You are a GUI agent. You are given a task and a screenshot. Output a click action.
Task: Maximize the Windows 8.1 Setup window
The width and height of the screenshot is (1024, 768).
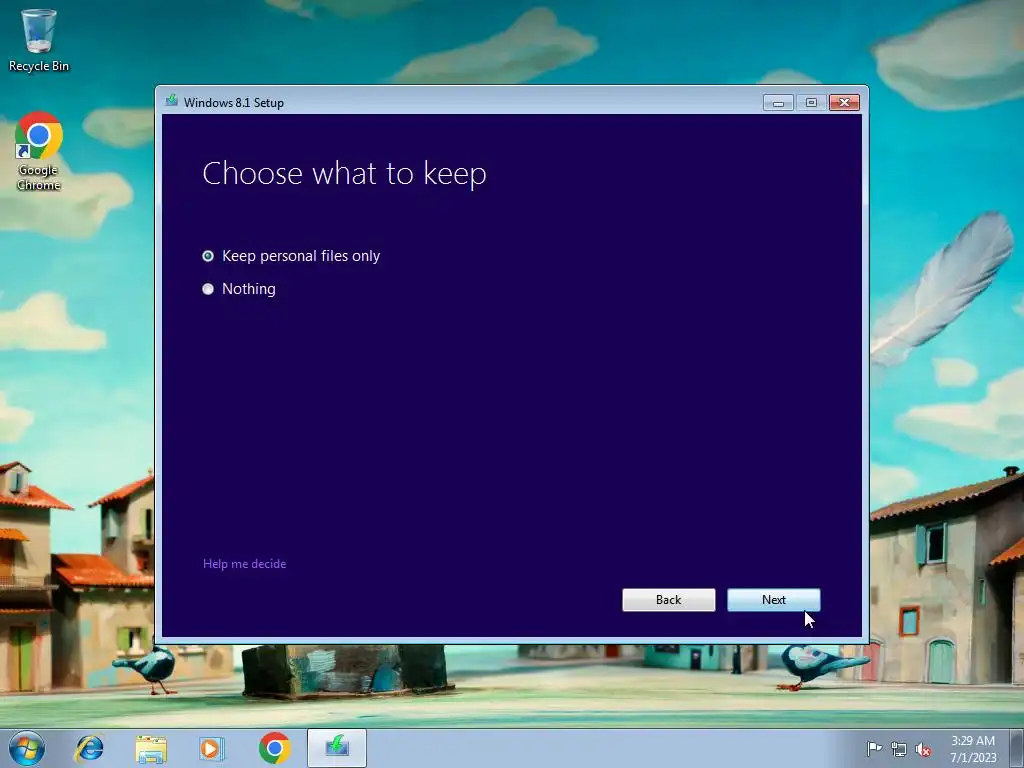811,103
